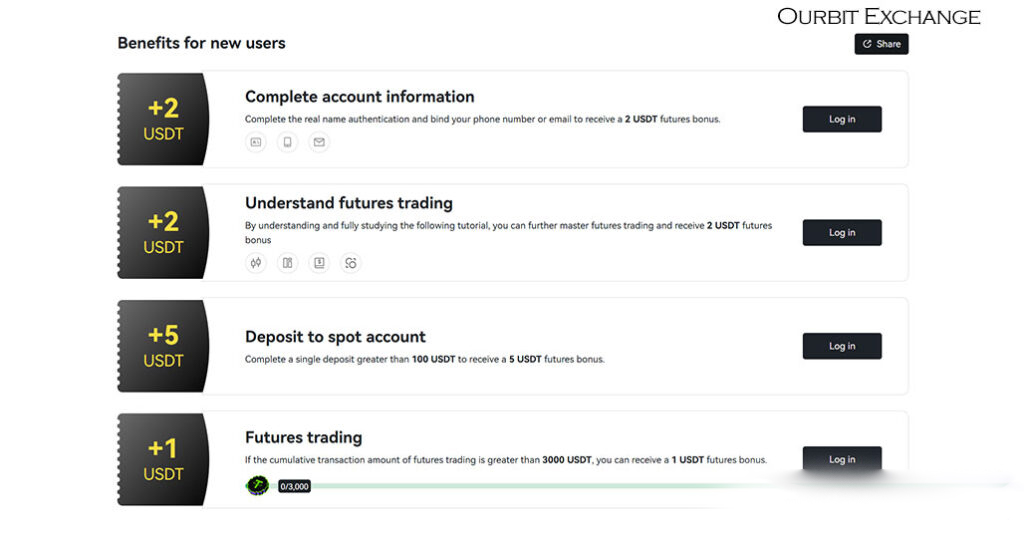Screen dimensions: 1024x536
Task: Click the phone number binding icon
Action: 287,142
